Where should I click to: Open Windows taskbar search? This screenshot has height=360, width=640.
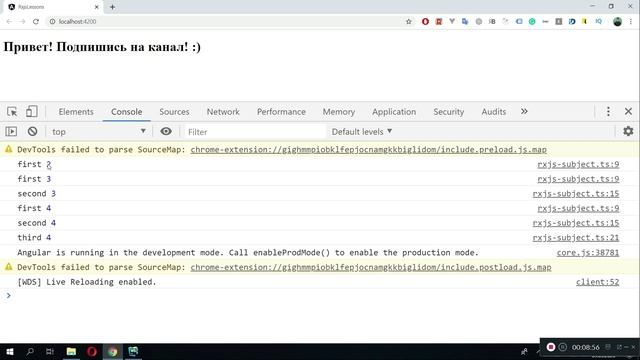coord(30,351)
